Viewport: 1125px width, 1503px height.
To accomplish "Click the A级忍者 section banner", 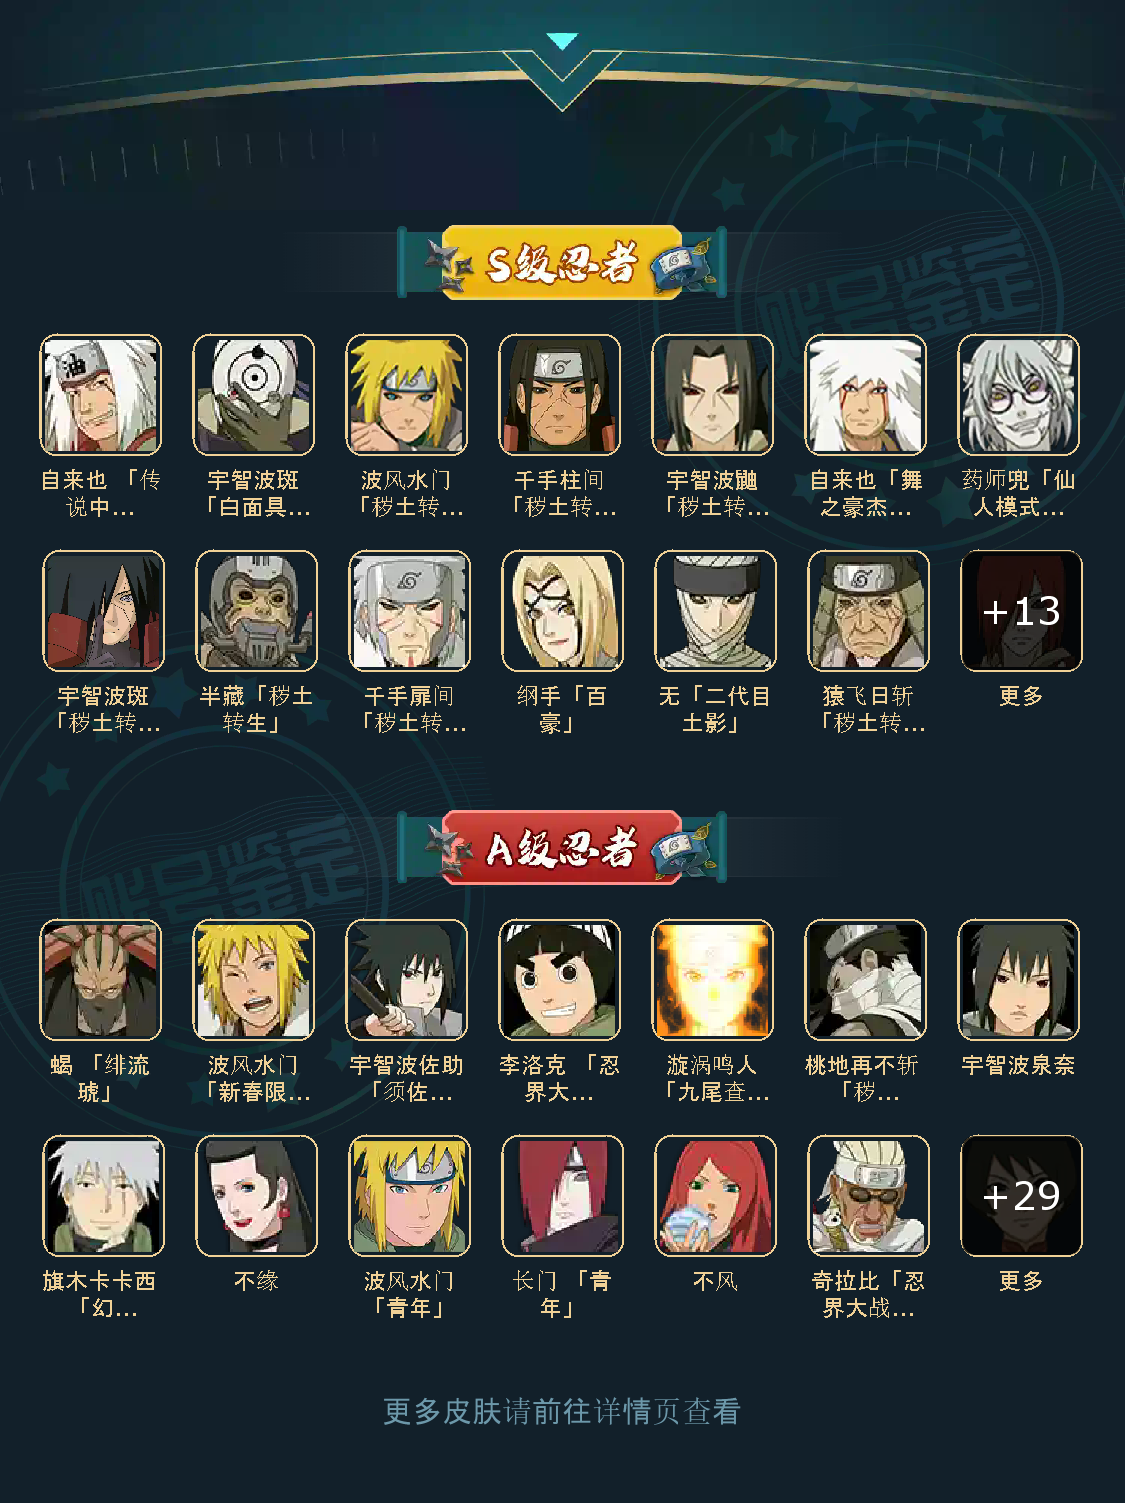I will 562,848.
